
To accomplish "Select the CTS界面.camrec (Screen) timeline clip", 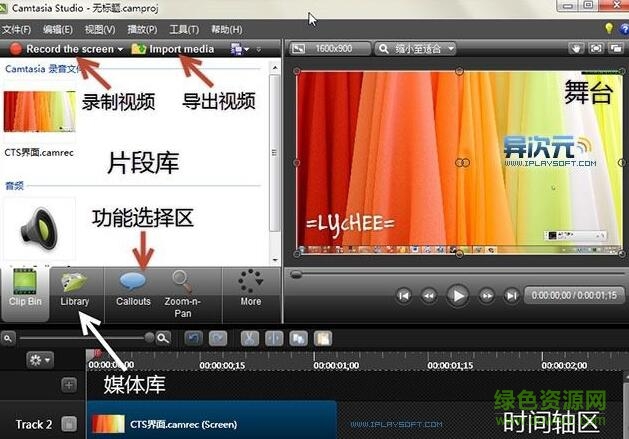I will (212, 421).
